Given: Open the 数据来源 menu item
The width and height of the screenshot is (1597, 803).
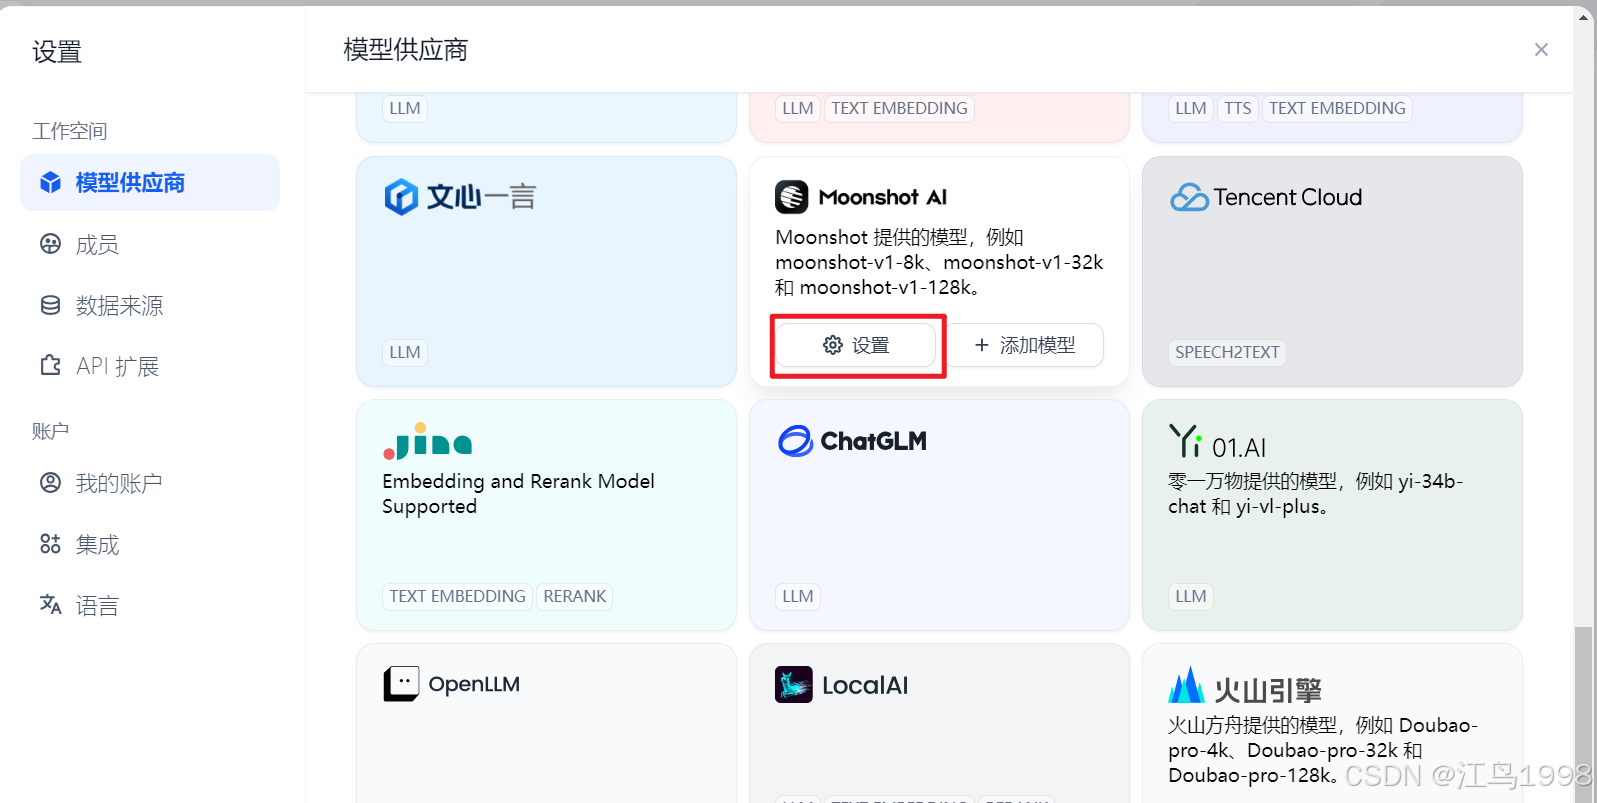Looking at the screenshot, I should [150, 305].
